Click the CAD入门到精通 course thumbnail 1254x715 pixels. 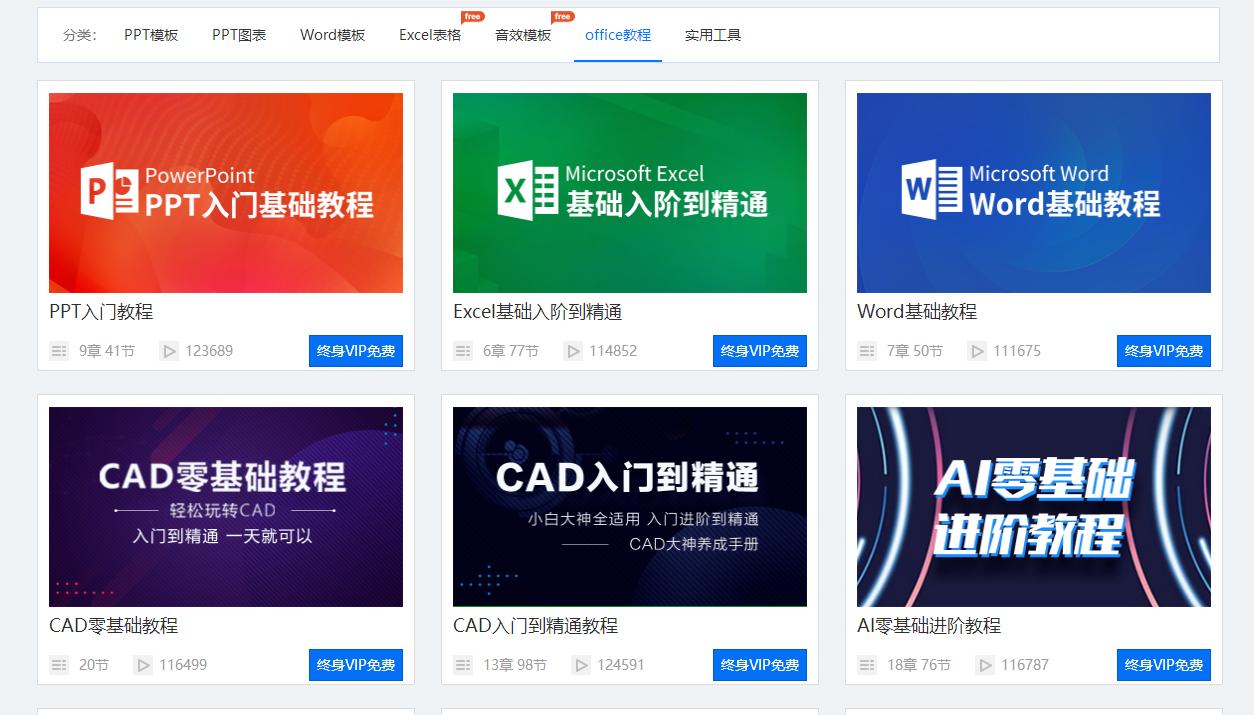point(629,506)
